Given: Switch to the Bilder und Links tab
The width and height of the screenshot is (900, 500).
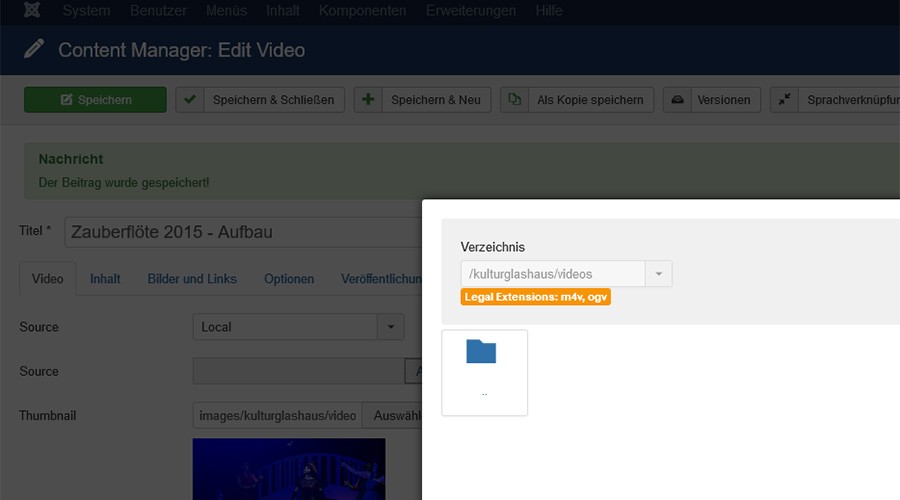Looking at the screenshot, I should [x=192, y=279].
